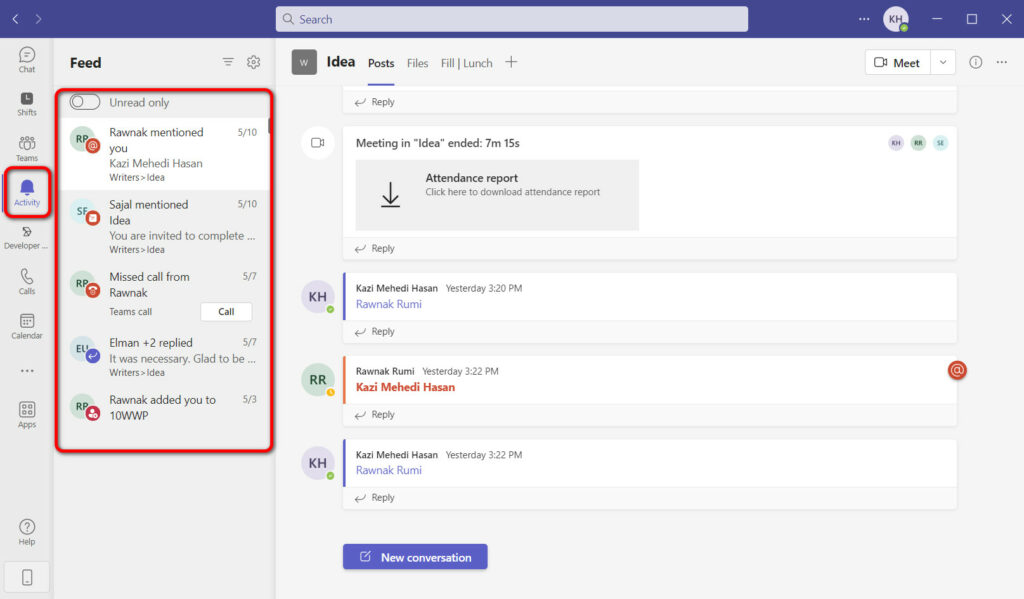Go to Teams in the sidebar
Viewport: 1024px width, 599px height.
coord(27,148)
